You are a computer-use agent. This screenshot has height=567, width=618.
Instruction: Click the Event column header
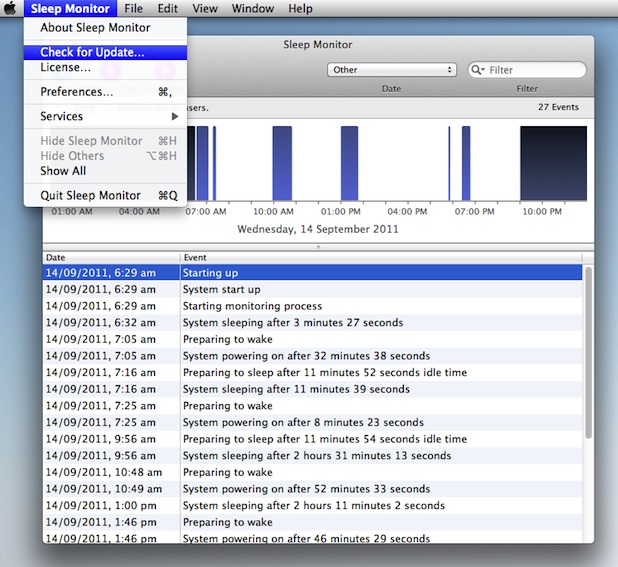pyautogui.click(x=381, y=258)
